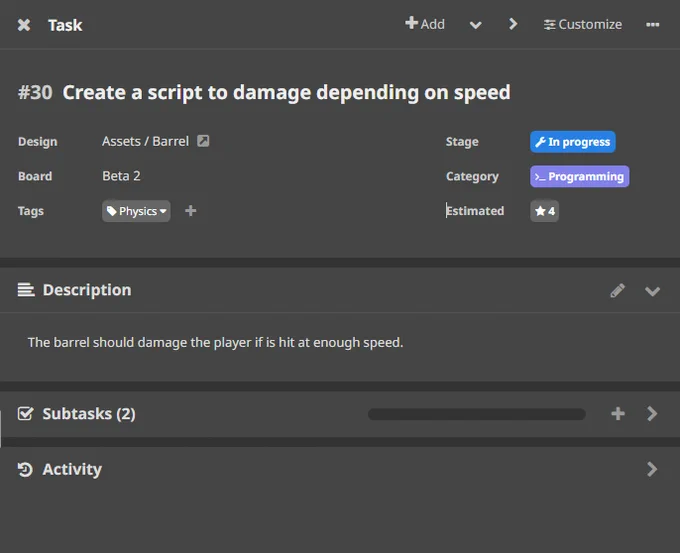Open the down chevron next to Add
This screenshot has height=553, width=680.
coord(476,25)
